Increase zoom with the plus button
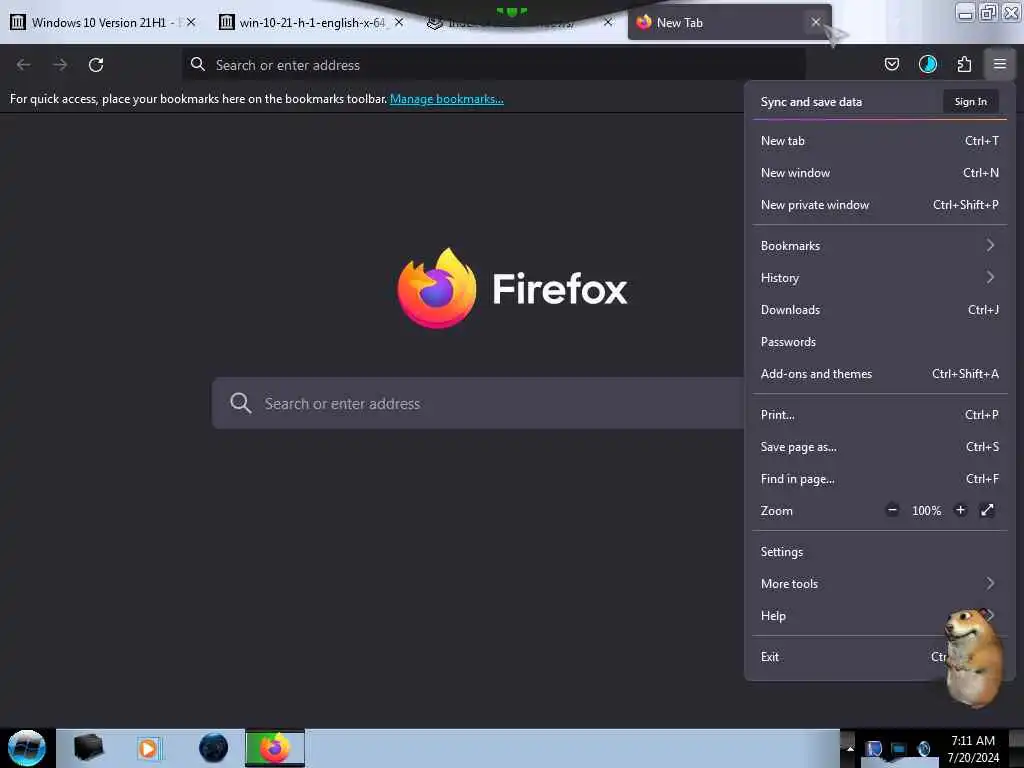The width and height of the screenshot is (1024, 768). [x=960, y=510]
